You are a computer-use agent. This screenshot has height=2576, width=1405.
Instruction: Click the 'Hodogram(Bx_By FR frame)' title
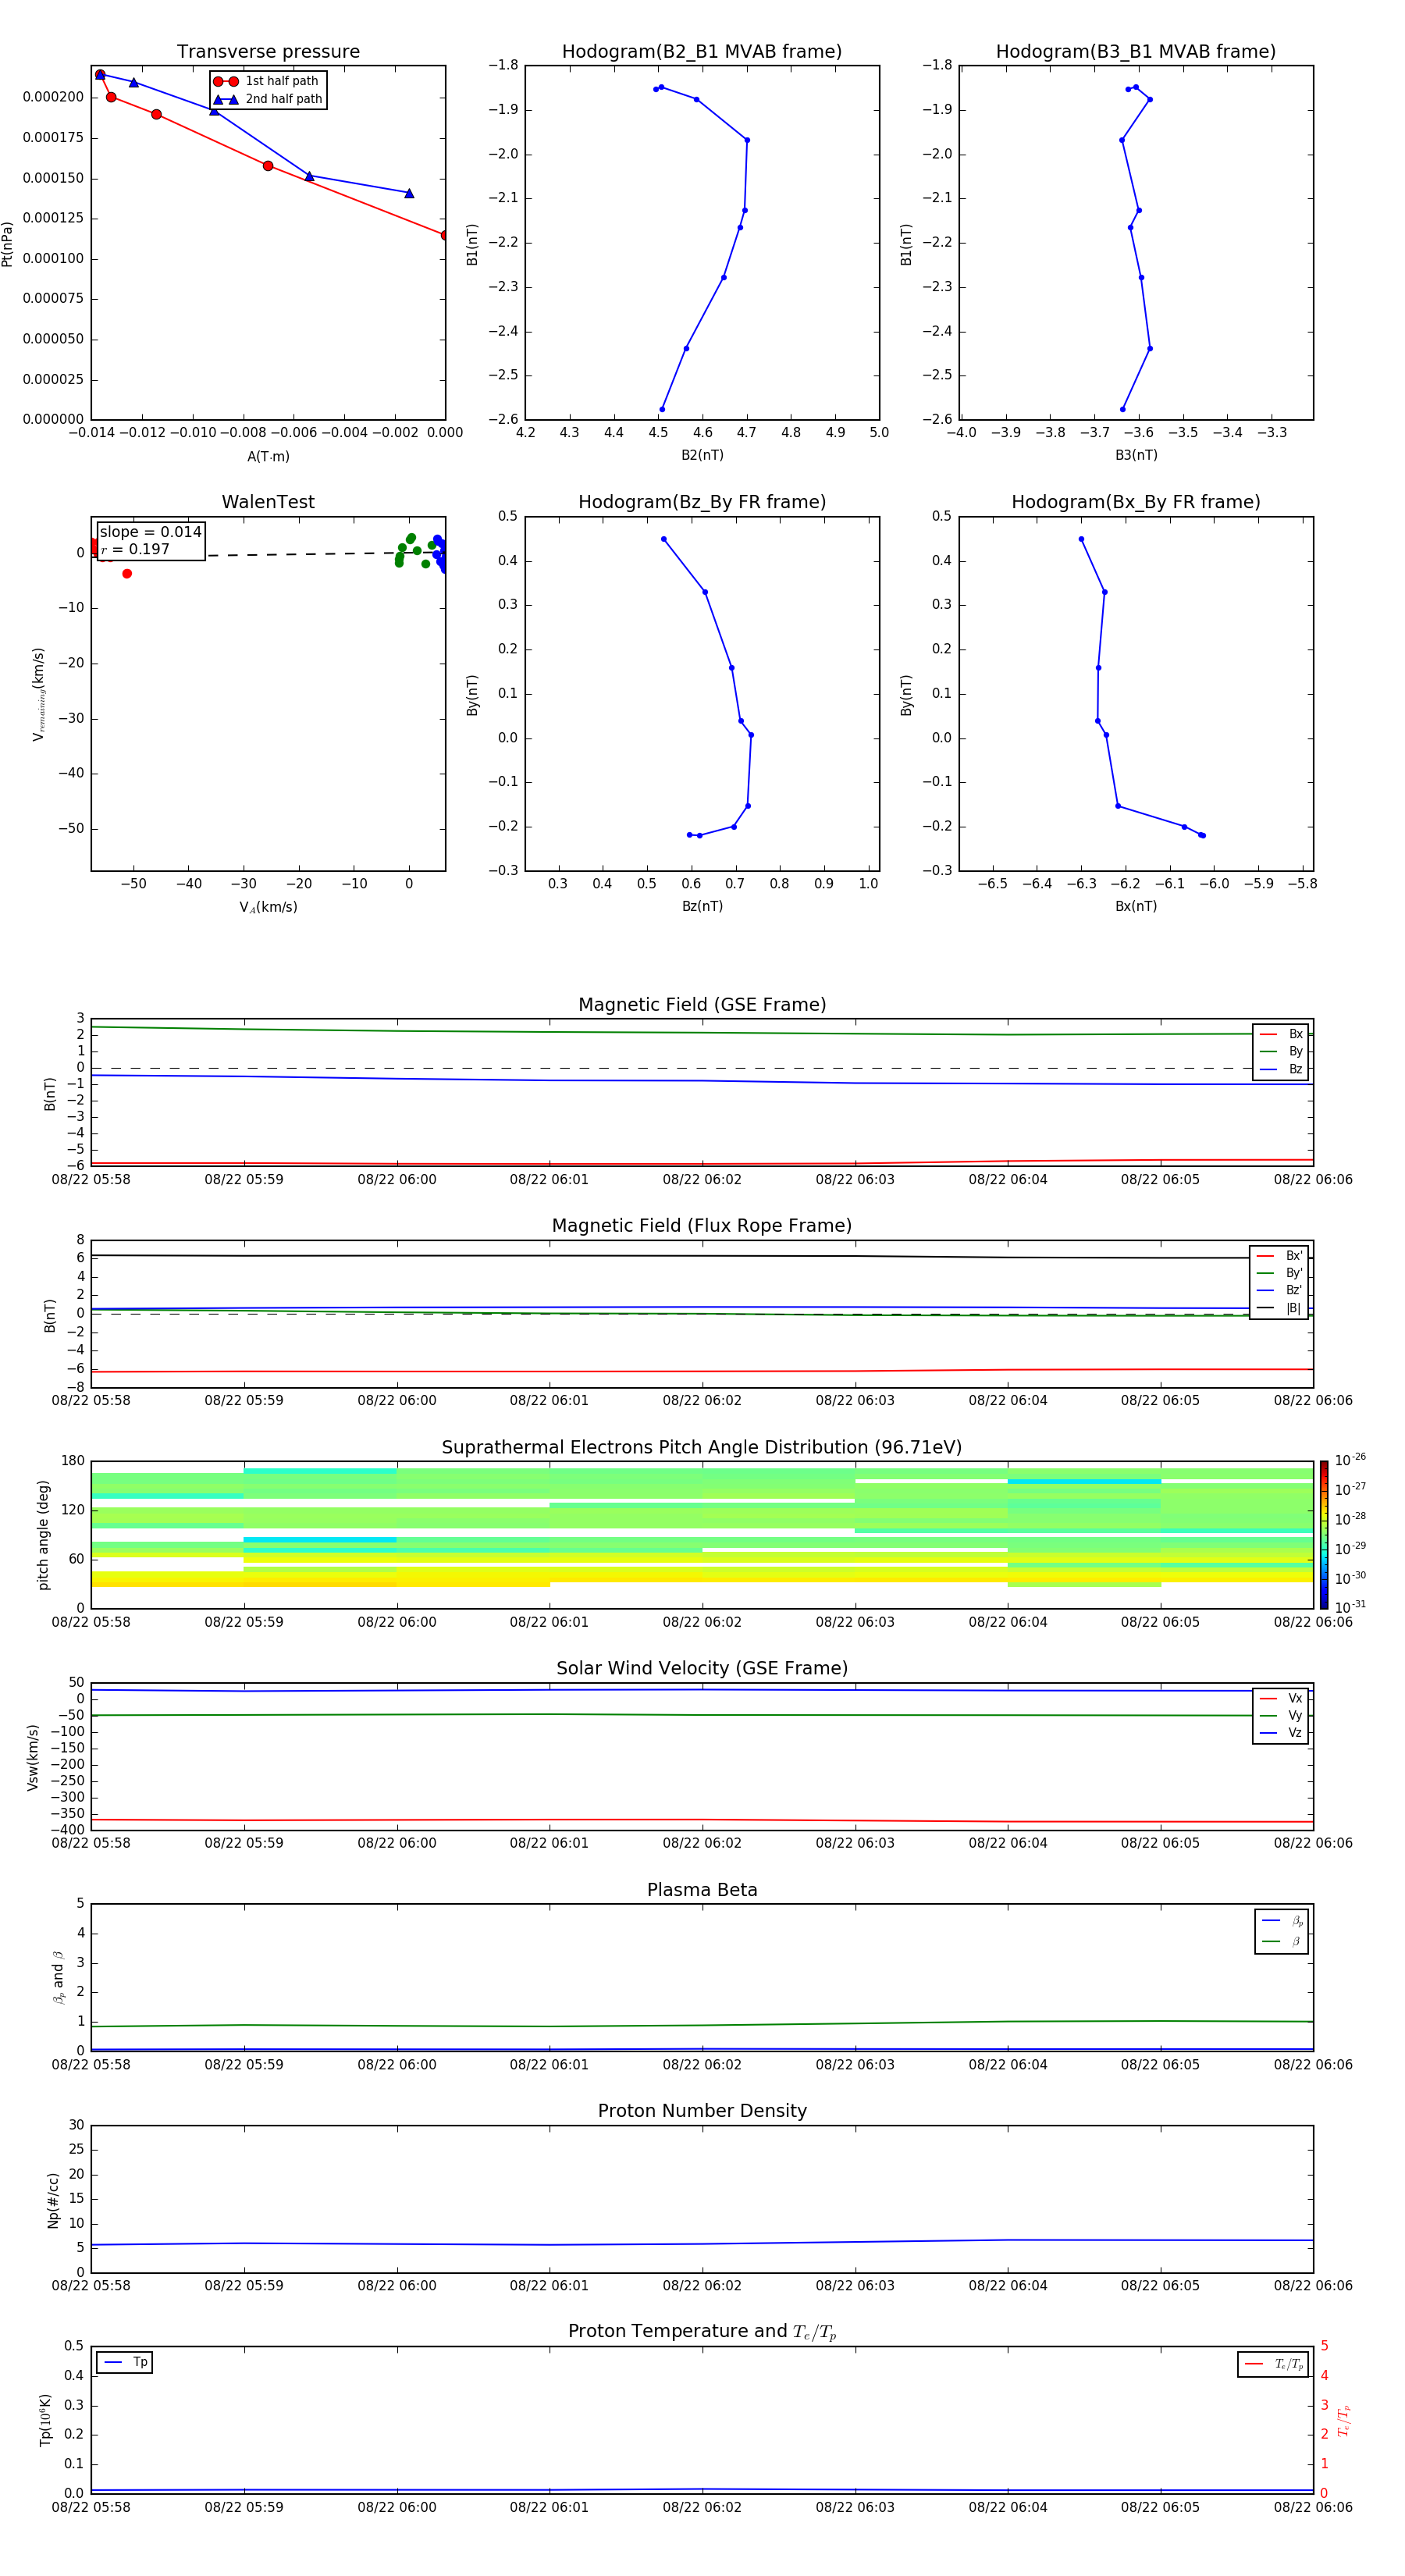pyautogui.click(x=1136, y=502)
